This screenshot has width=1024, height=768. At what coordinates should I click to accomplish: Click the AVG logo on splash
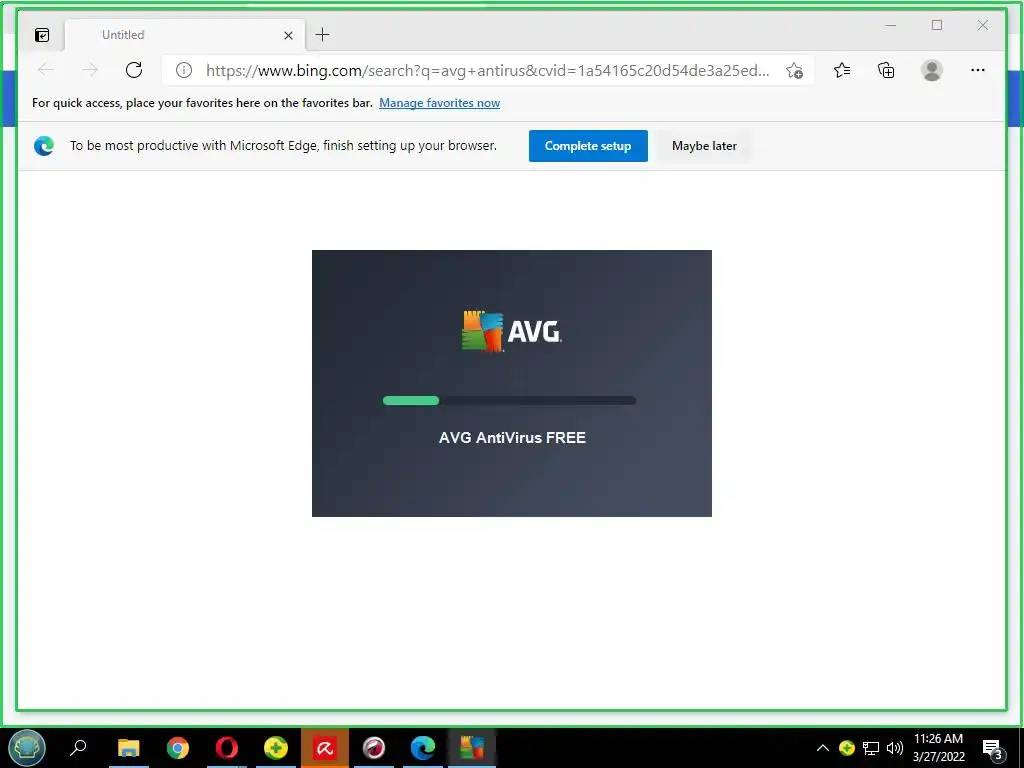click(x=511, y=331)
